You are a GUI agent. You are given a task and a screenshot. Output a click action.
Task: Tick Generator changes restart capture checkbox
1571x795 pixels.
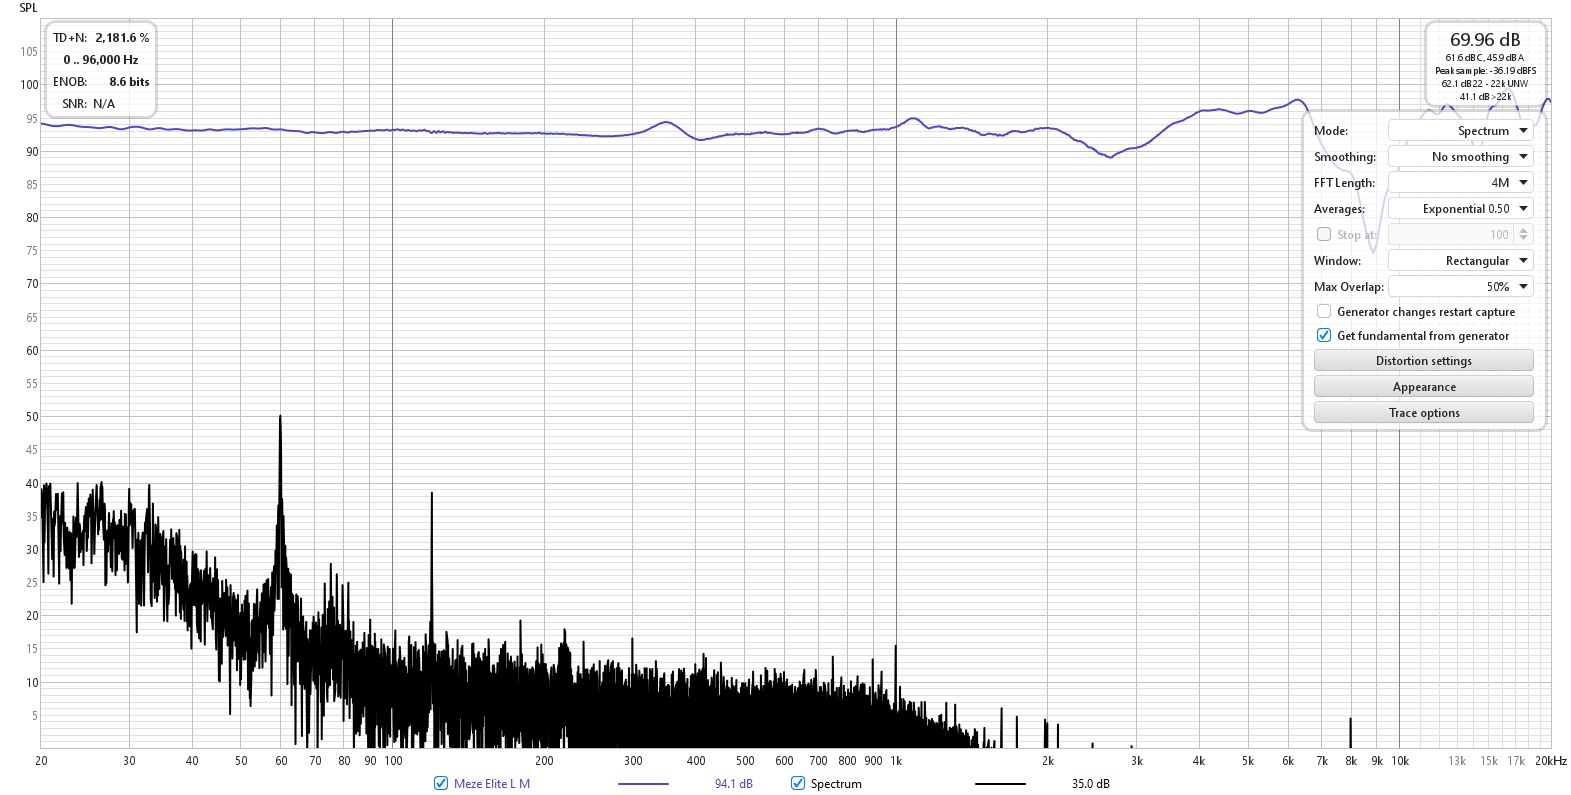point(1324,311)
